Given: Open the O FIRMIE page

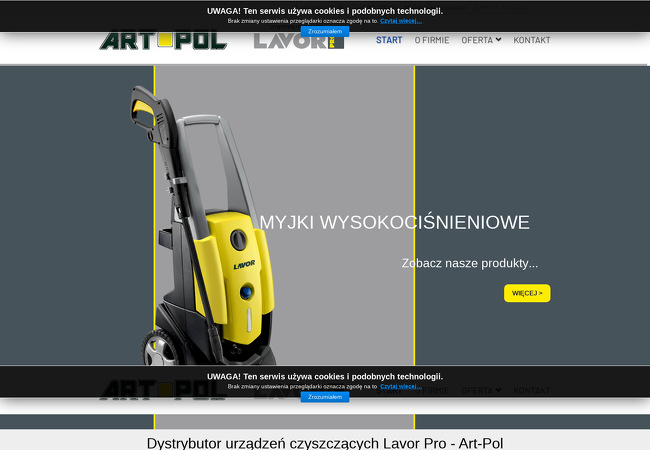Looking at the screenshot, I should click(x=432, y=40).
